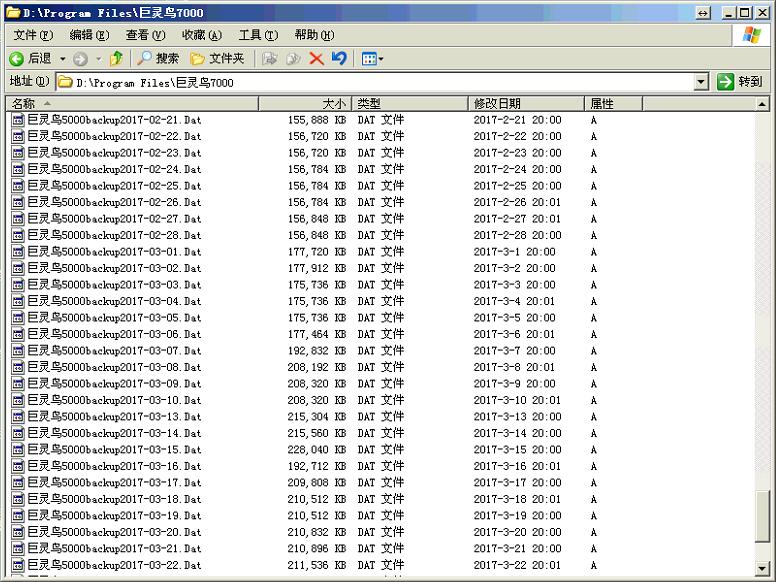Click the red Delete X icon

(316, 59)
